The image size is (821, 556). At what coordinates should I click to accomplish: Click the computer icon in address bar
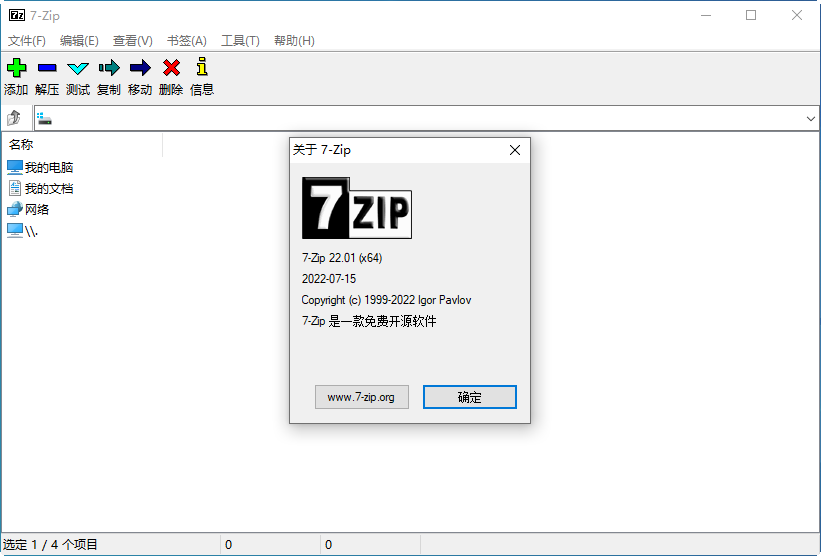pyautogui.click(x=45, y=119)
